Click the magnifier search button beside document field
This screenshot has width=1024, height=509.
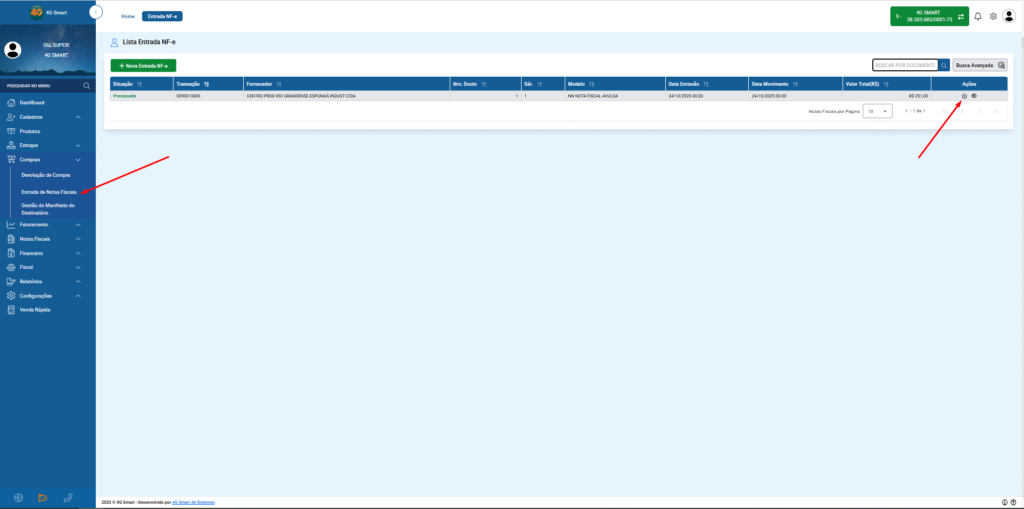pos(944,65)
